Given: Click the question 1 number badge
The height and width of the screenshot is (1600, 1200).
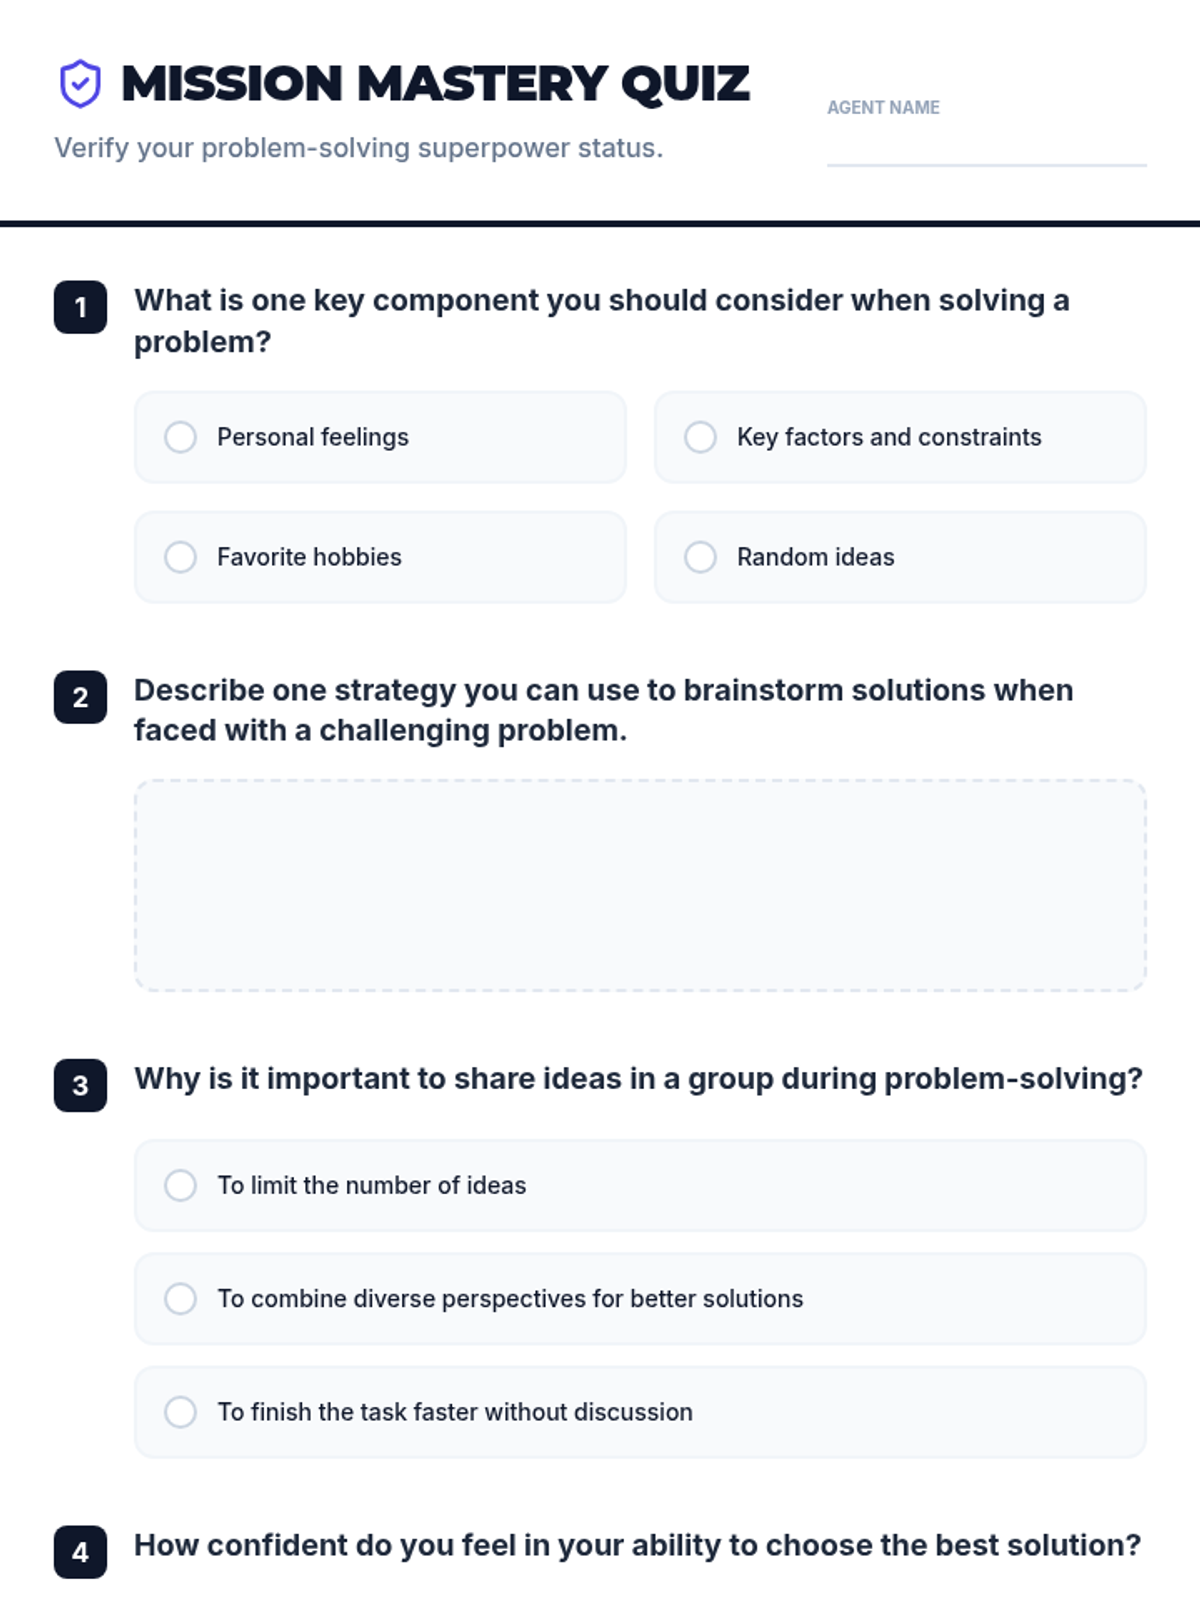Looking at the screenshot, I should pos(80,307).
